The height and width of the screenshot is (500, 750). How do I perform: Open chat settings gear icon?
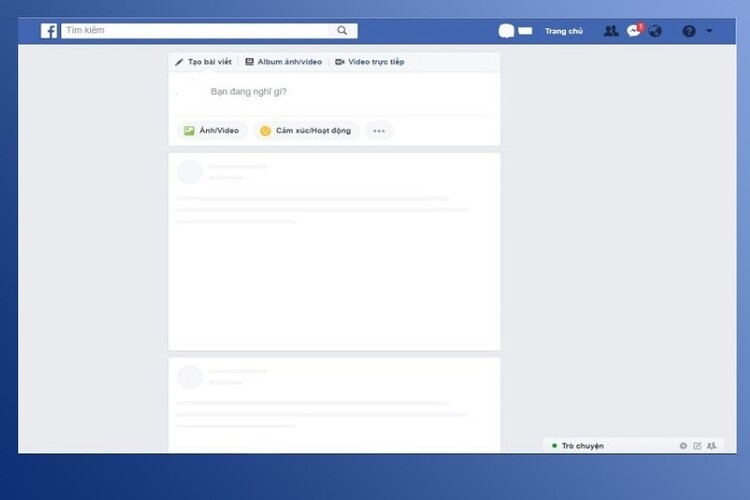click(x=683, y=446)
